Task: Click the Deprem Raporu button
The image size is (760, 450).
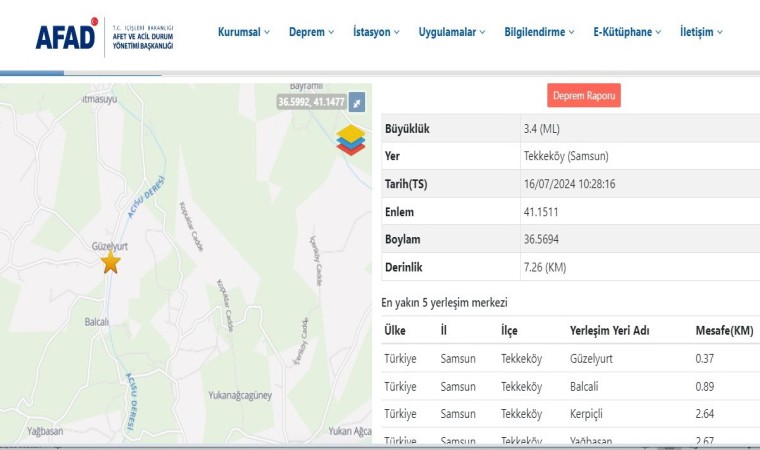Action: [584, 96]
